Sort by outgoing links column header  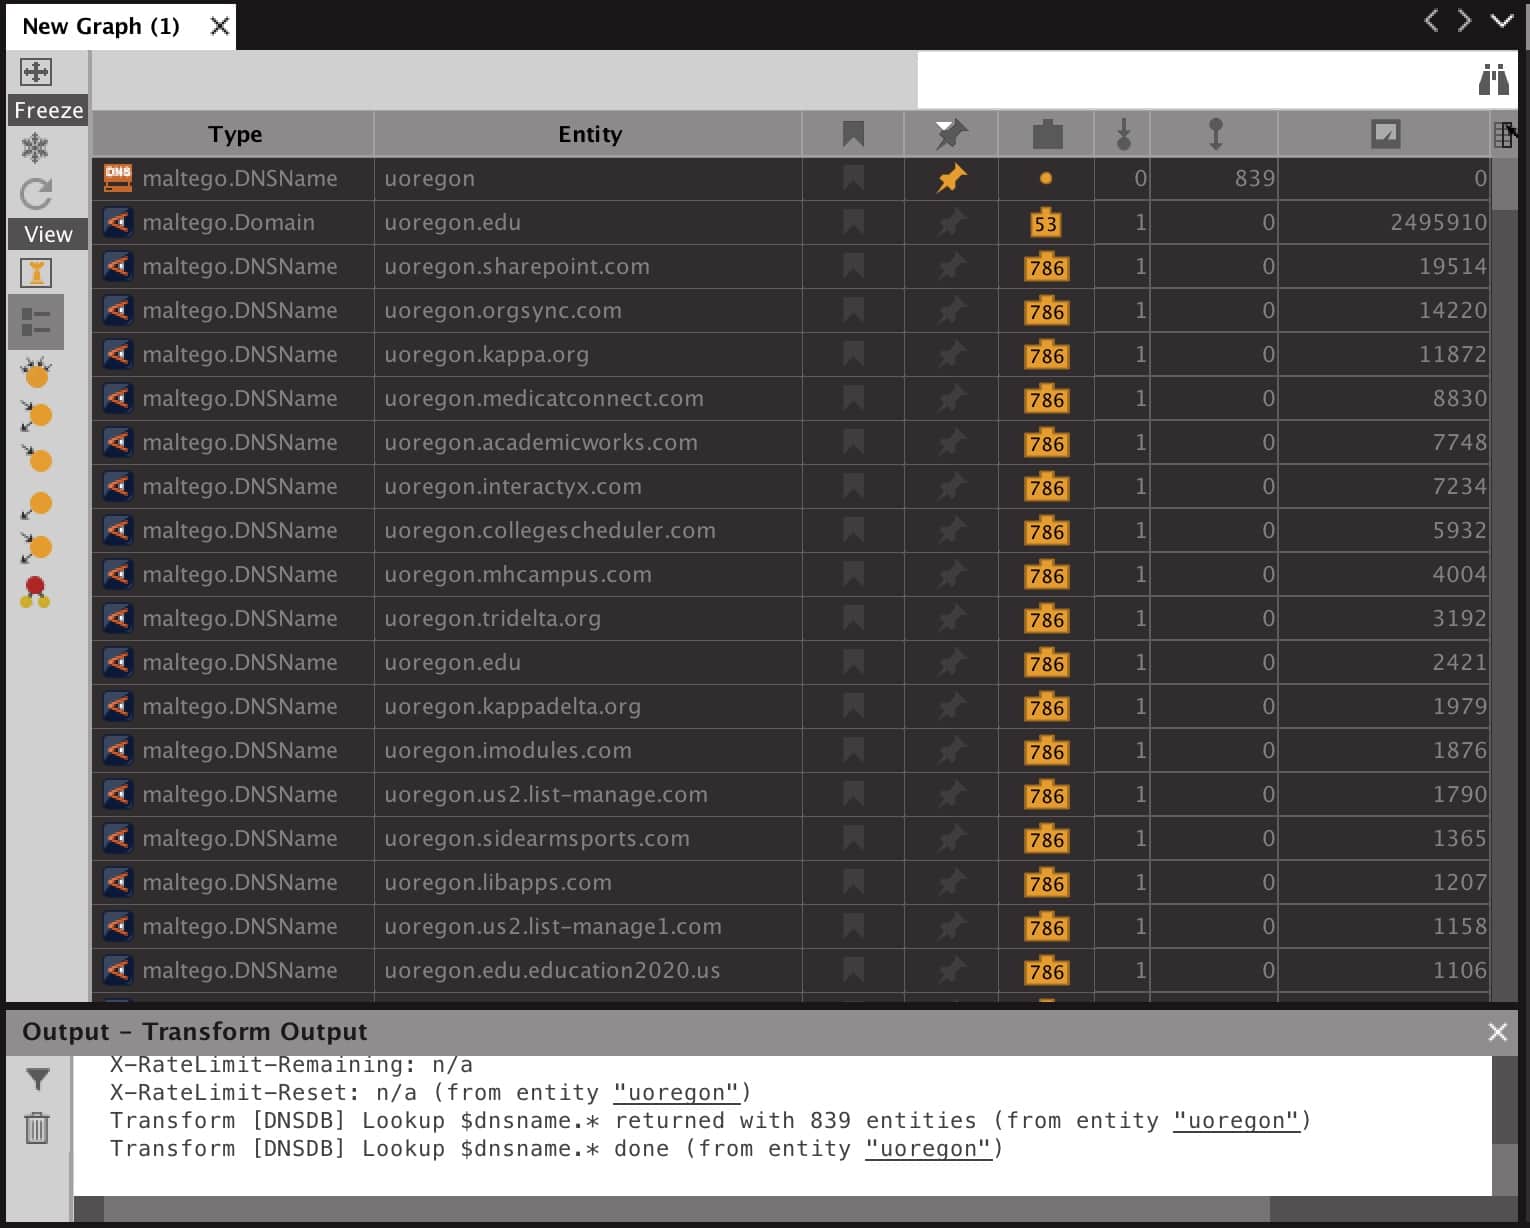[x=1215, y=134]
